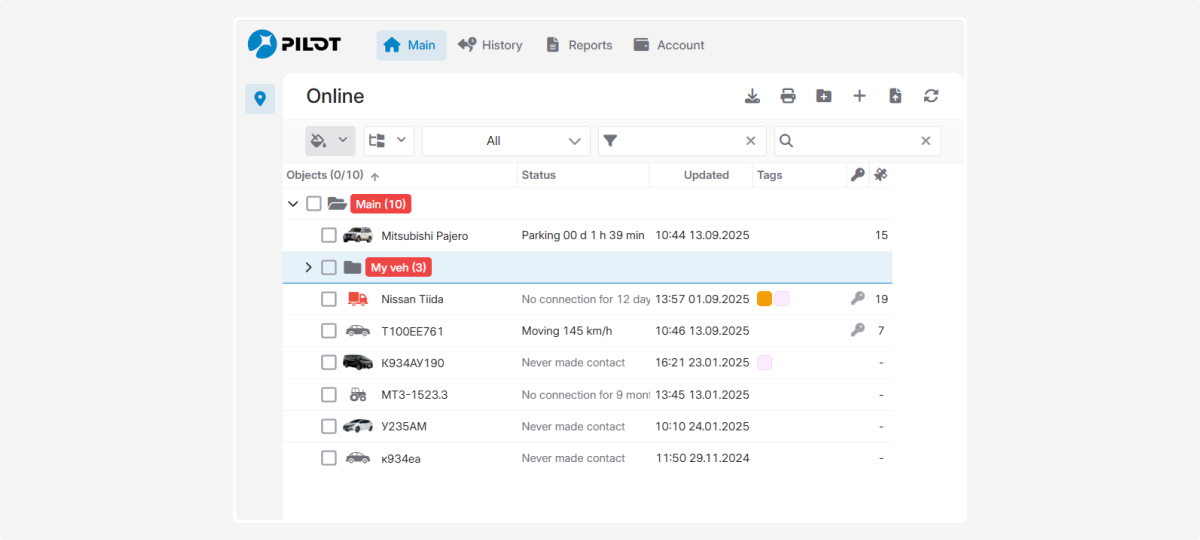Expand the My veh (3) folder
1200x540 pixels.
[308, 268]
